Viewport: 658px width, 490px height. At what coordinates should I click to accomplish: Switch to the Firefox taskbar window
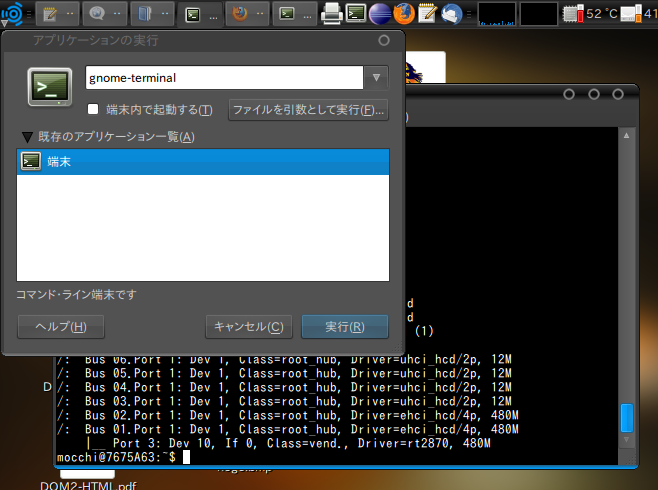coord(248,14)
